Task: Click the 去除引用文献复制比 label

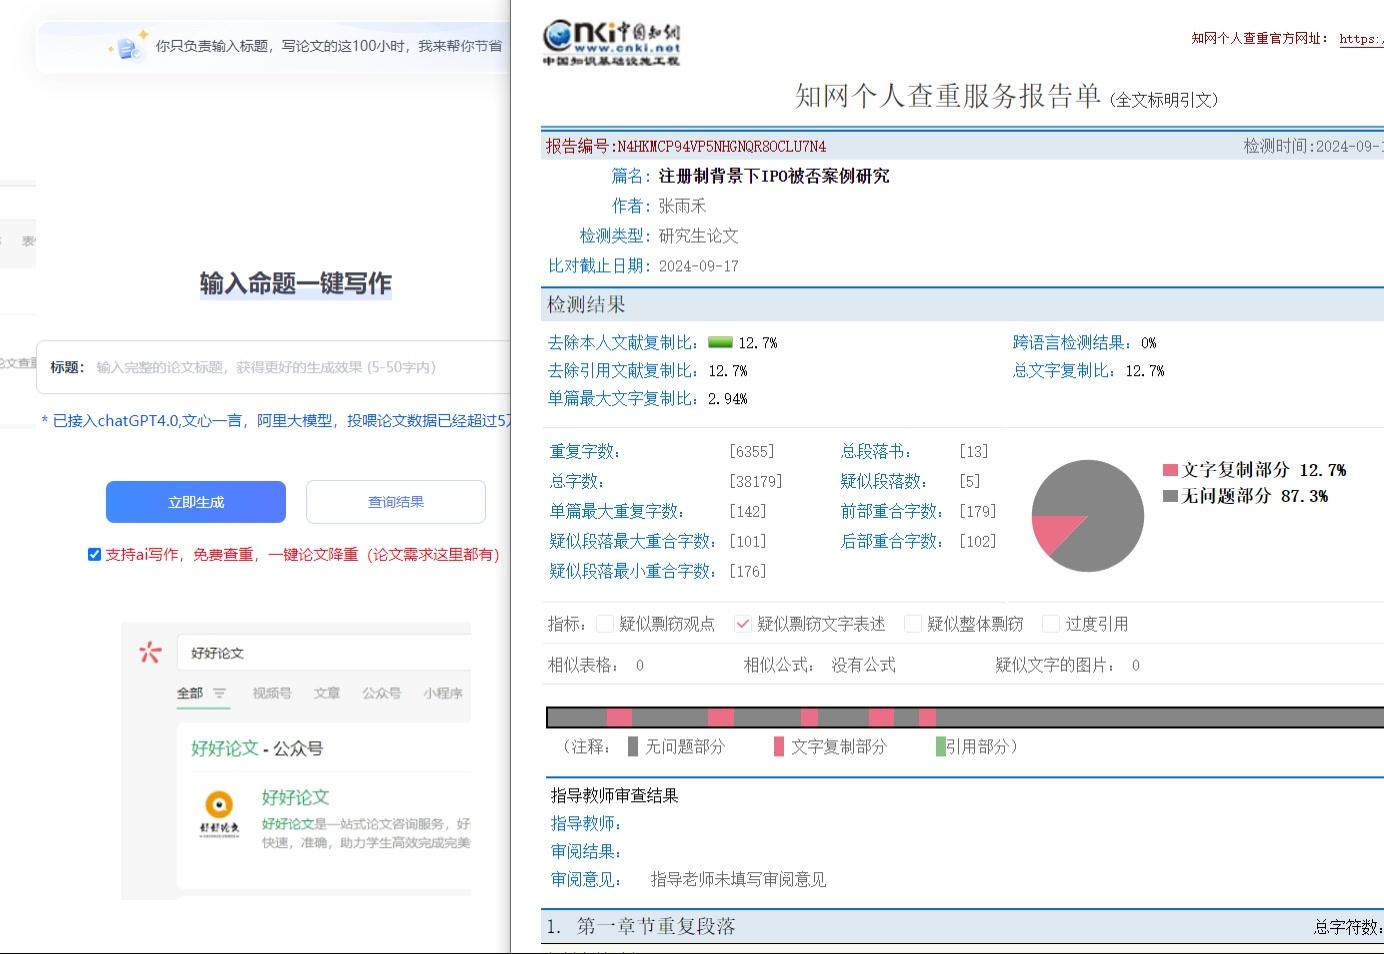Action: tap(623, 371)
